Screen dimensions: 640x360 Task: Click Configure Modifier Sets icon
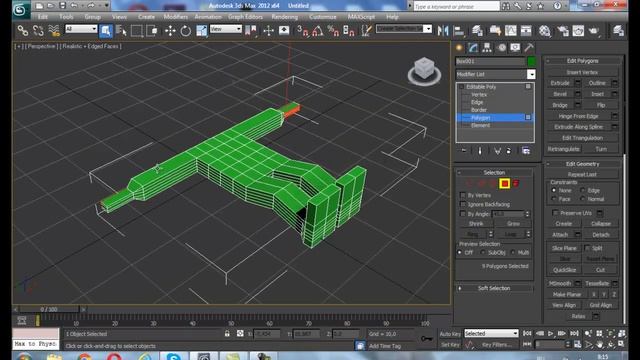[526, 151]
